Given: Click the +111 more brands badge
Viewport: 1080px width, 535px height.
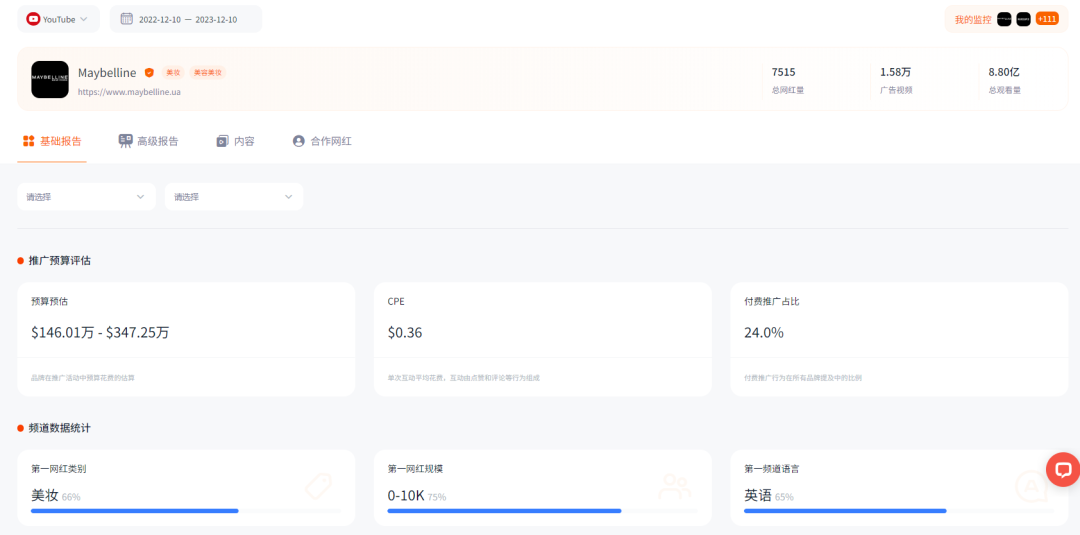Looking at the screenshot, I should click(1047, 19).
